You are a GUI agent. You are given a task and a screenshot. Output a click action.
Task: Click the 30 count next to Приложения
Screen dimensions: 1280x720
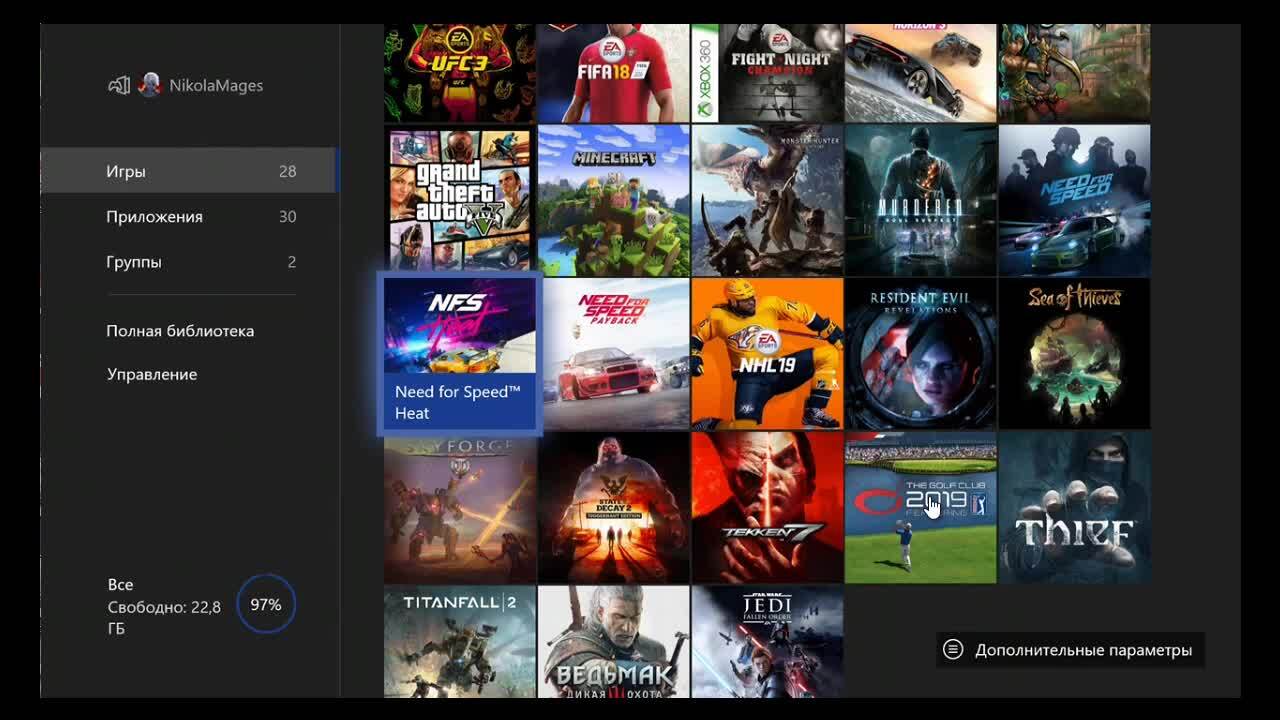click(288, 216)
